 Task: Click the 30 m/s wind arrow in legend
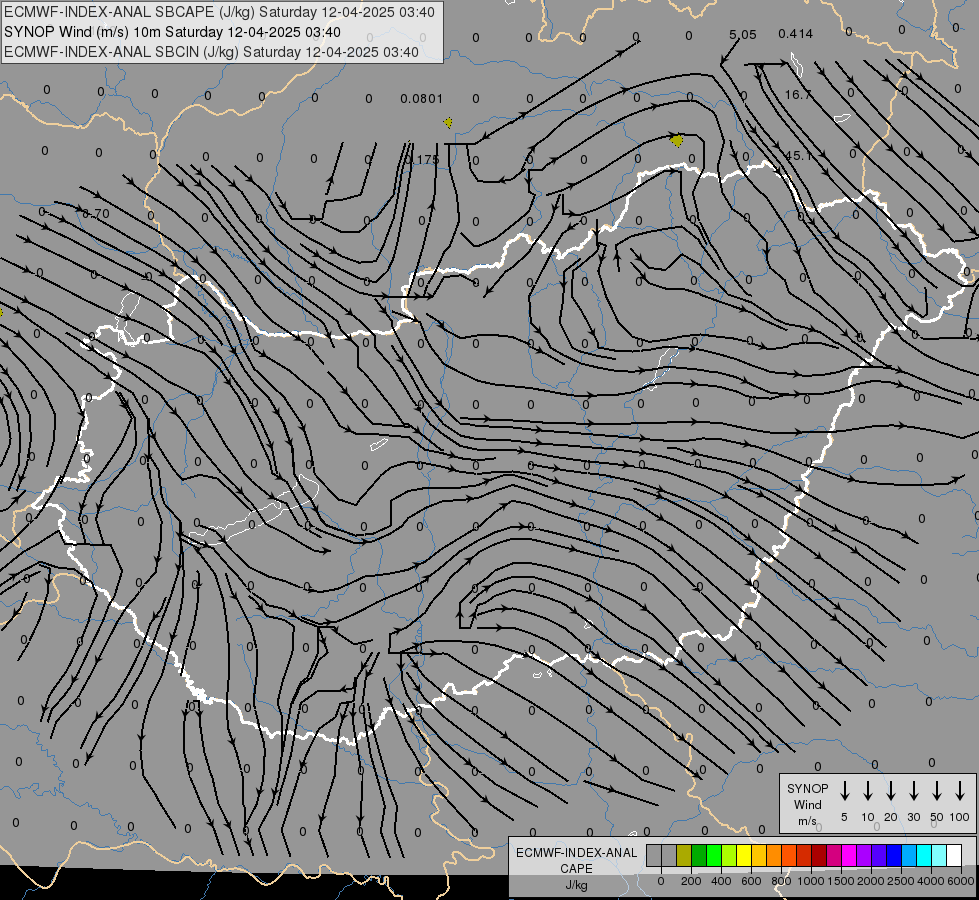point(913,791)
